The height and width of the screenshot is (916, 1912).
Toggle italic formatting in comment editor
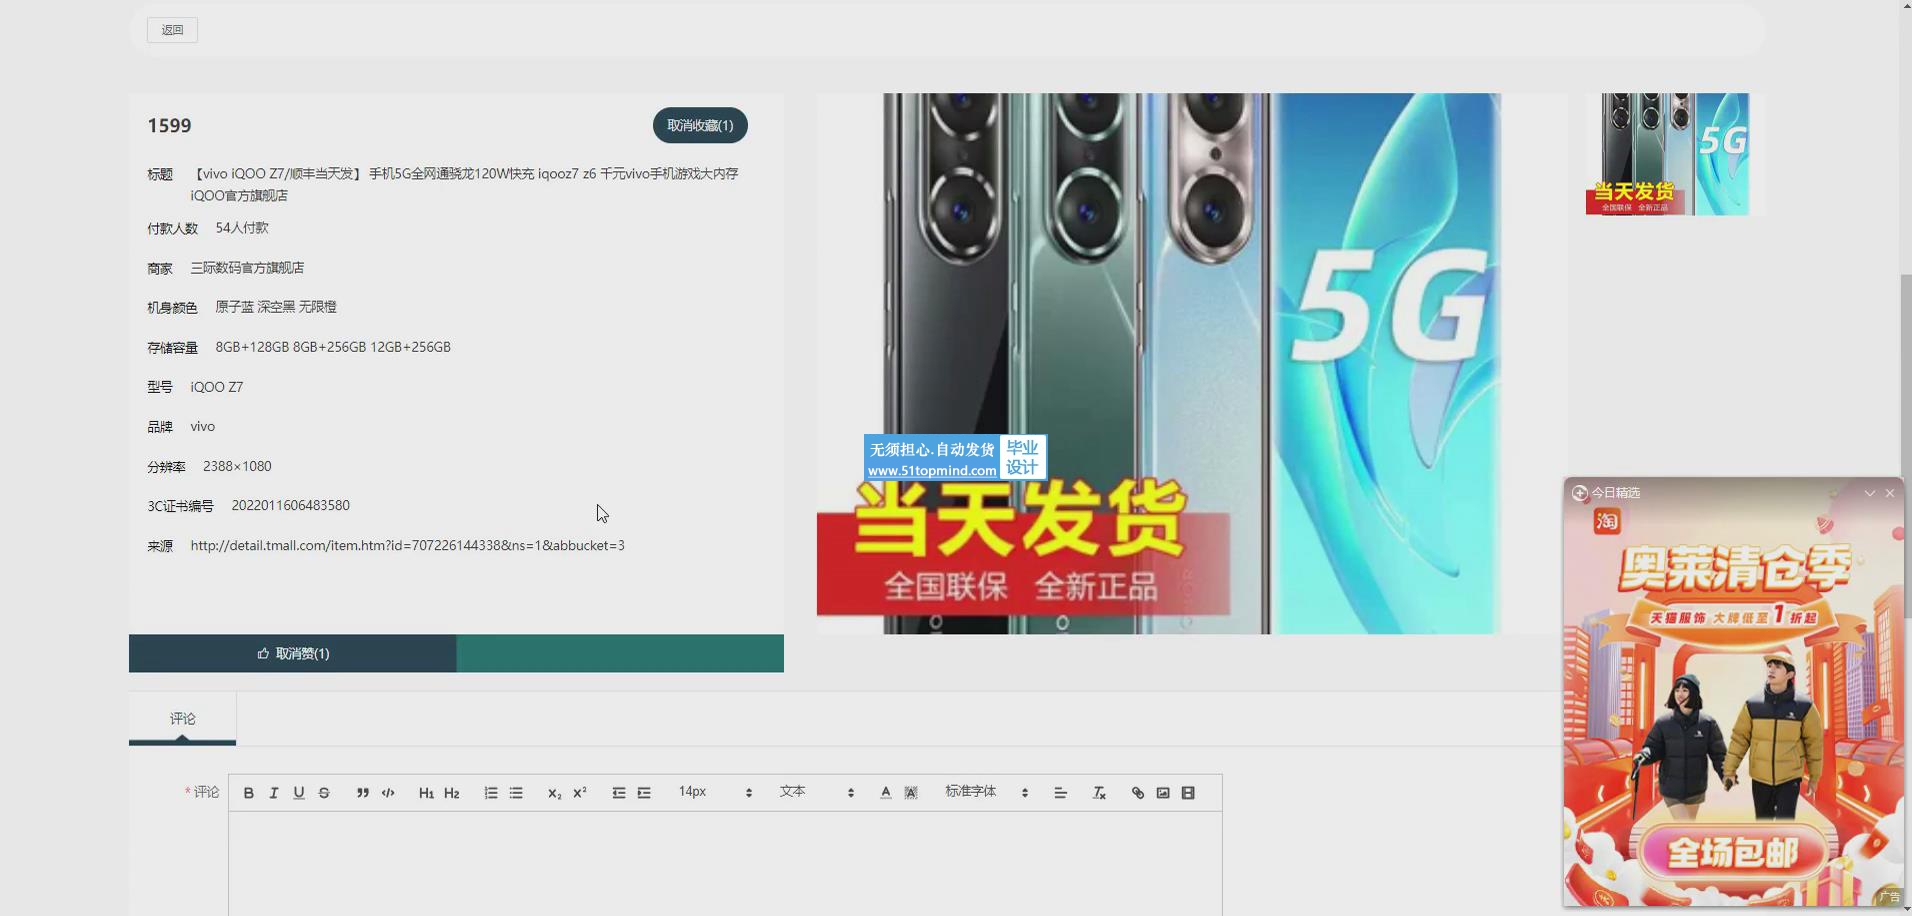point(273,793)
